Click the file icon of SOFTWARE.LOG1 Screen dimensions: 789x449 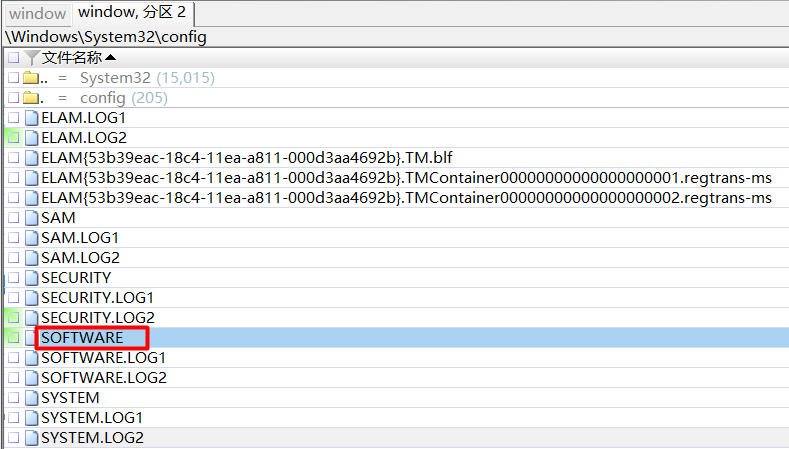[31, 358]
